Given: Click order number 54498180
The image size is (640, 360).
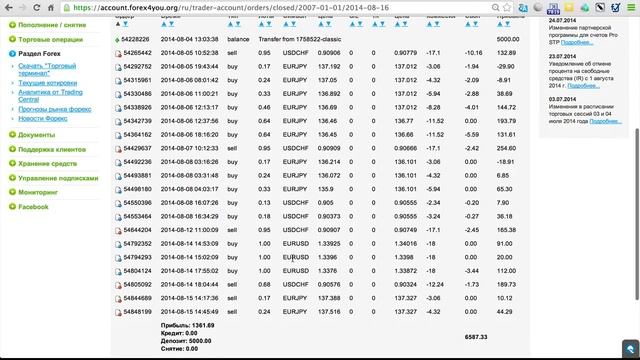Looking at the screenshot, I should point(138,189).
